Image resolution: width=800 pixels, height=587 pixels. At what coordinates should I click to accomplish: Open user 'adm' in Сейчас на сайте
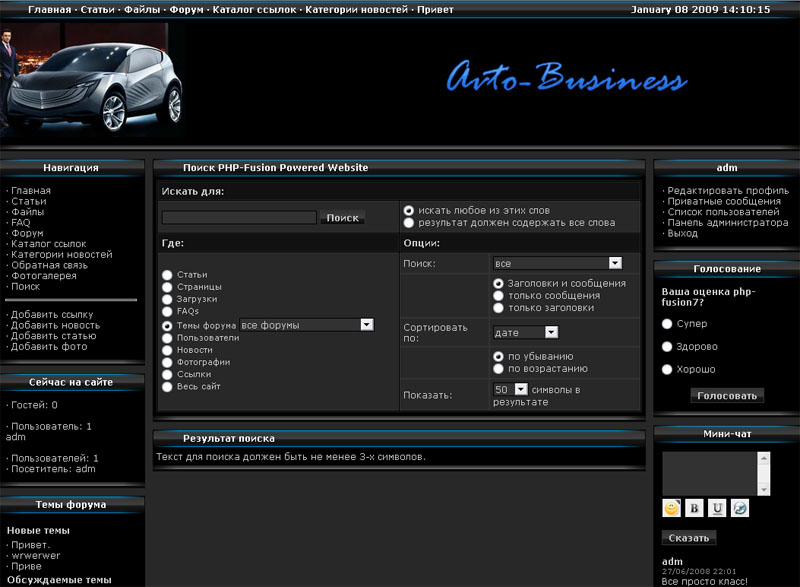click(15, 437)
